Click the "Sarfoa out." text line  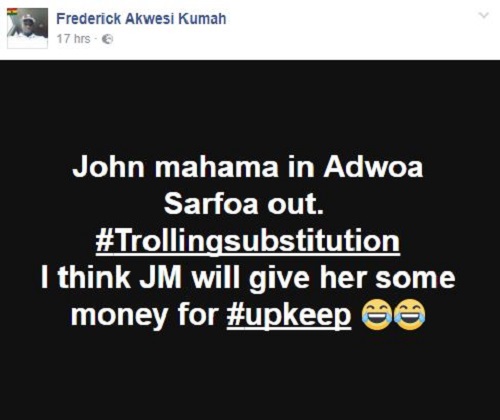point(244,204)
